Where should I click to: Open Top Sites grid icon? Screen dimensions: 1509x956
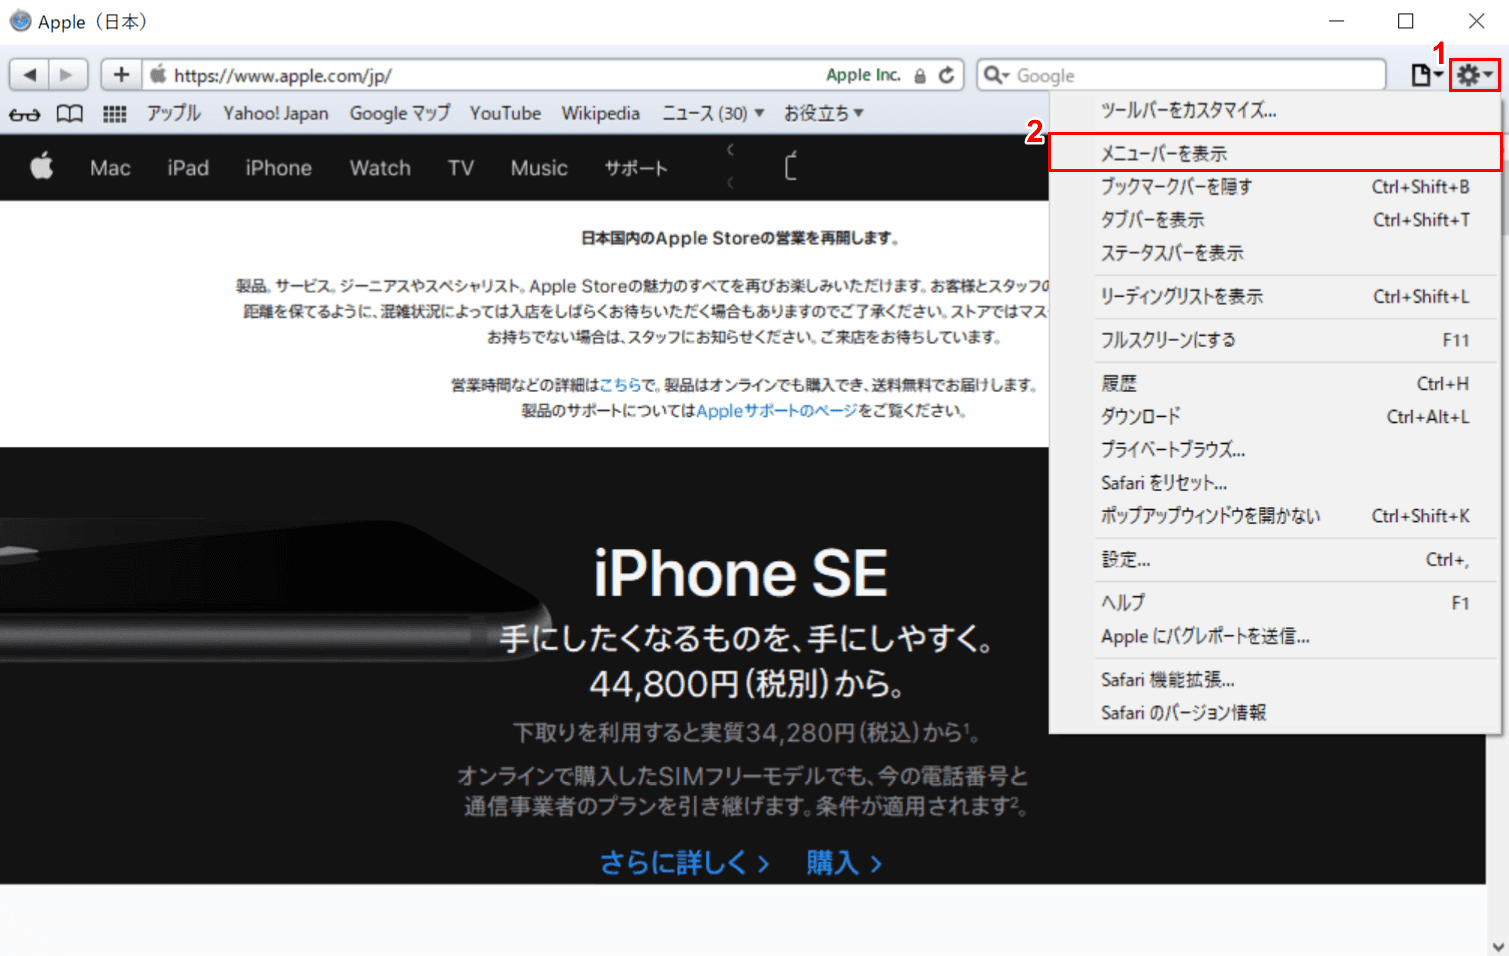click(115, 114)
